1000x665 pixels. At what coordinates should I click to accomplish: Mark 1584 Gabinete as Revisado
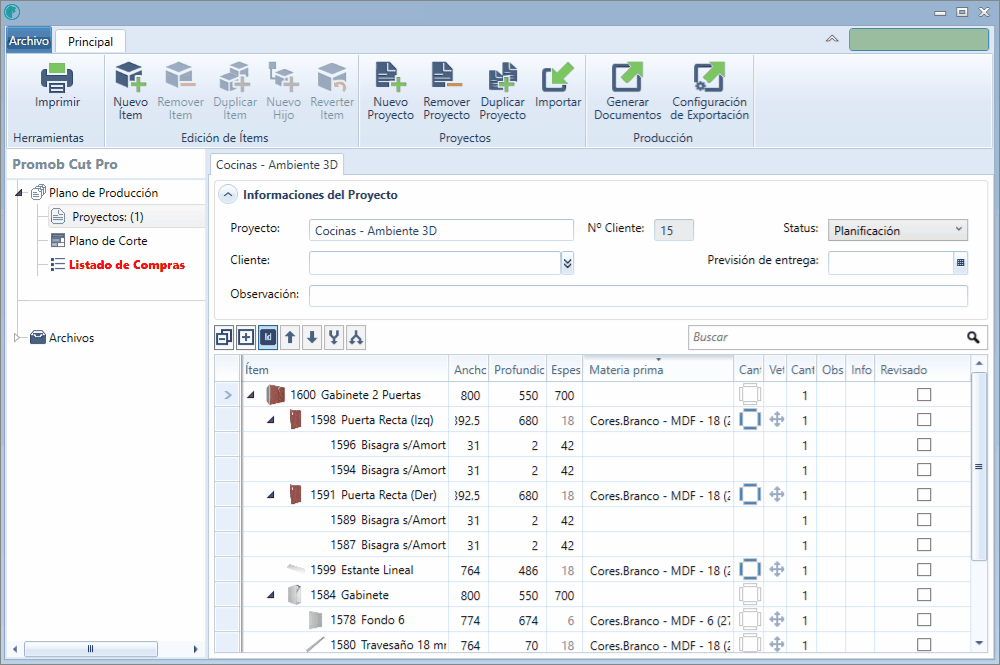tap(923, 594)
